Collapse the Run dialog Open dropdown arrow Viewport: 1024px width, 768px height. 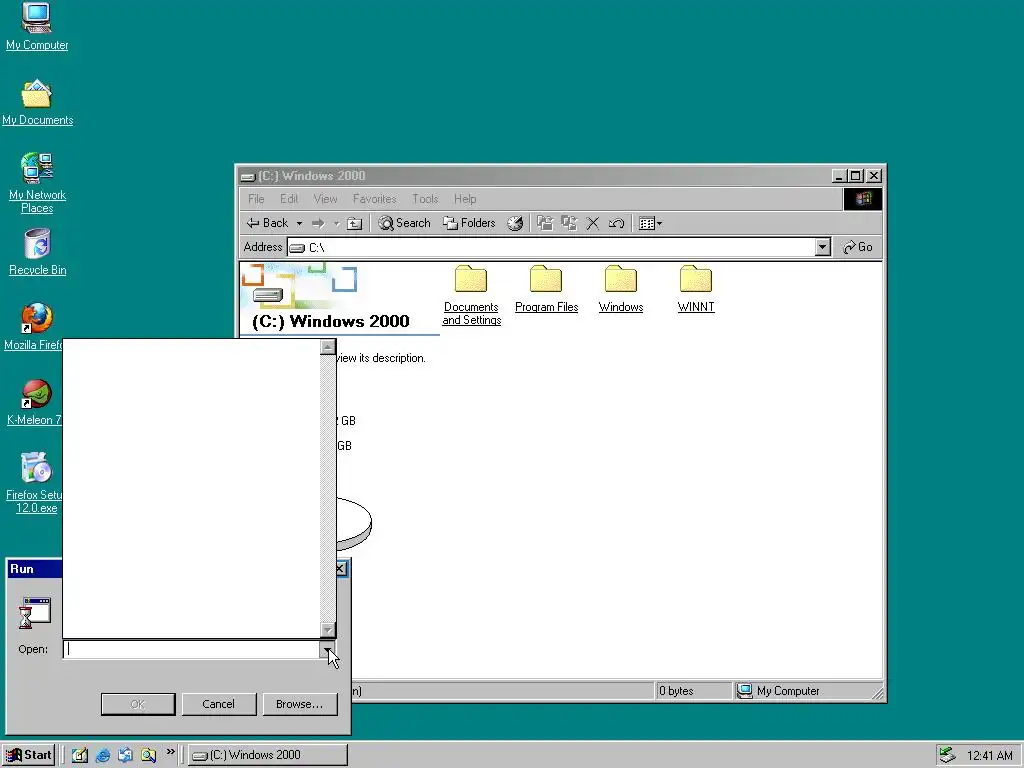coord(327,649)
